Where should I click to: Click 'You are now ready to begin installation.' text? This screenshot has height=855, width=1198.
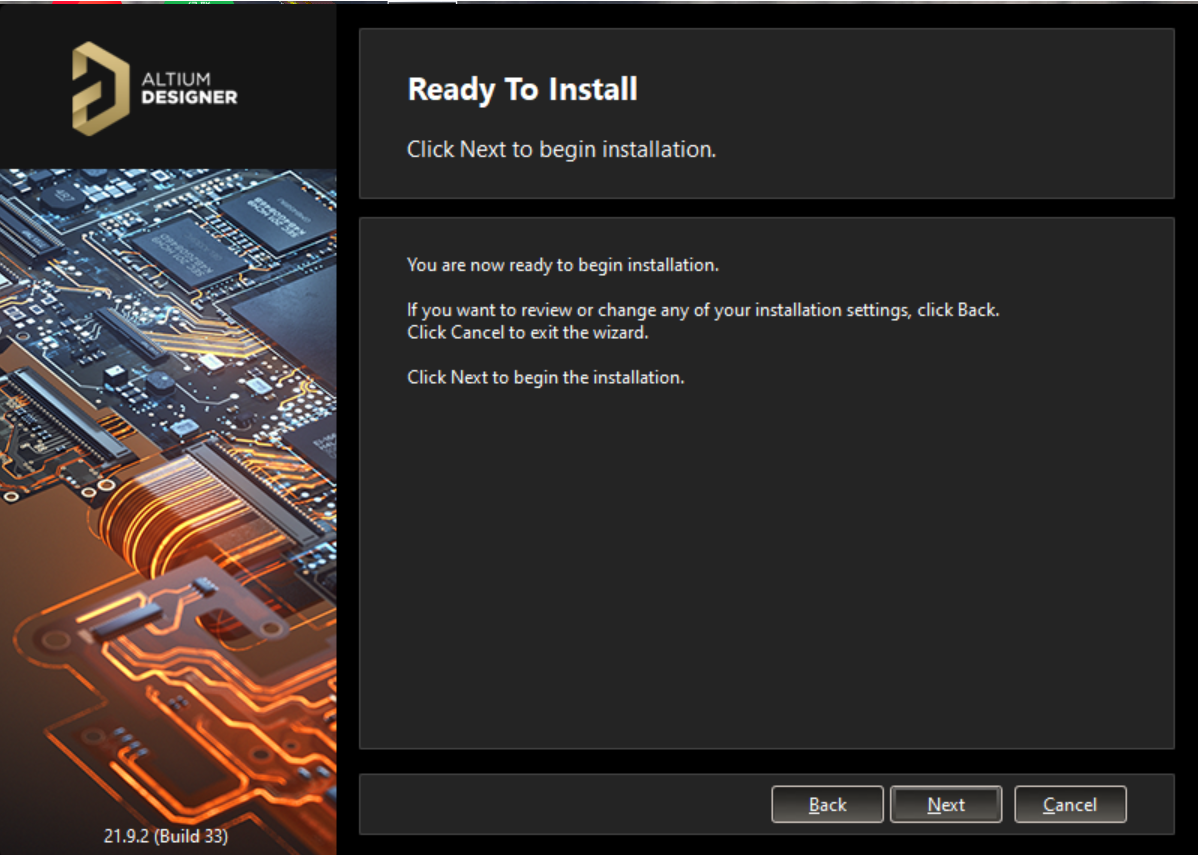(563, 265)
